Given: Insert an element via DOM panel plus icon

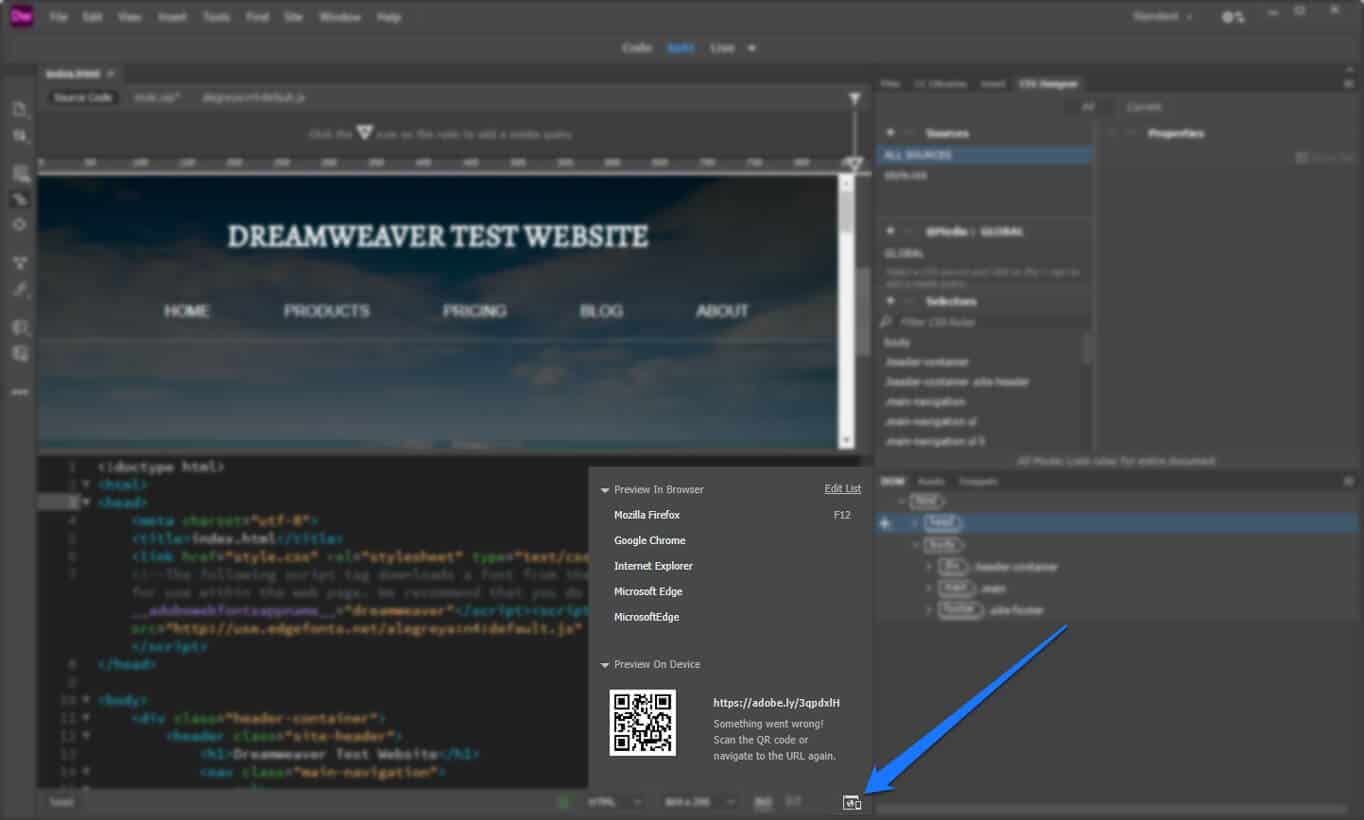Looking at the screenshot, I should pyautogui.click(x=884, y=522).
